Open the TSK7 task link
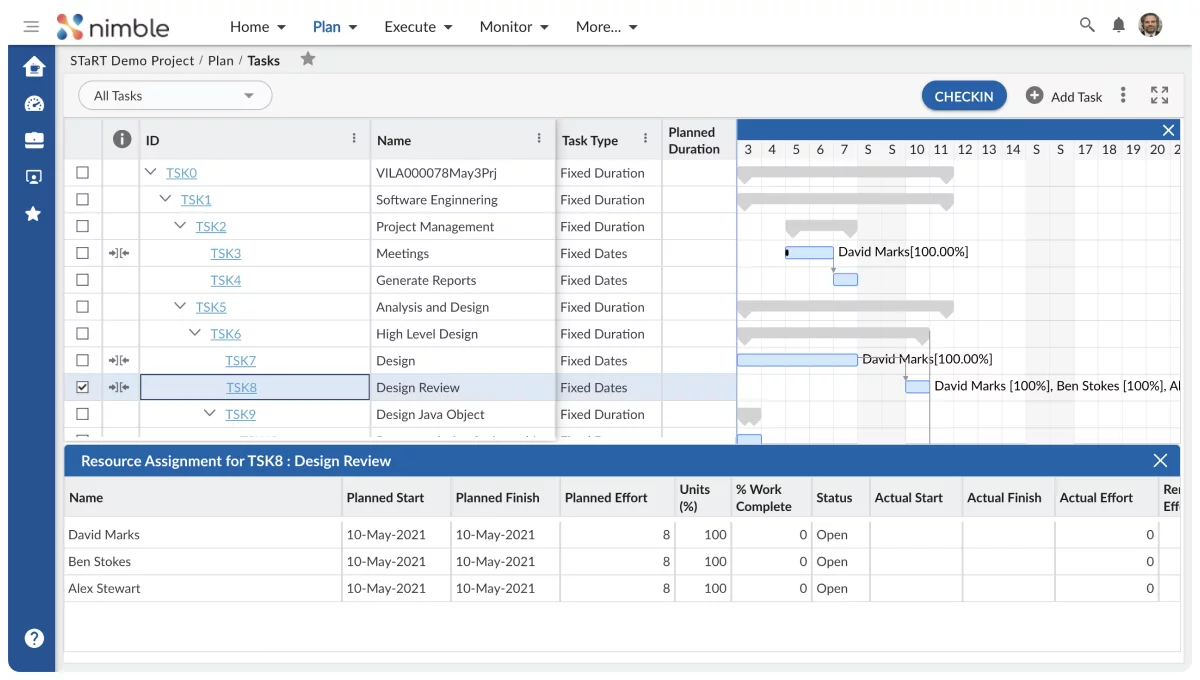Image resolution: width=1200 pixels, height=680 pixels. click(x=240, y=361)
